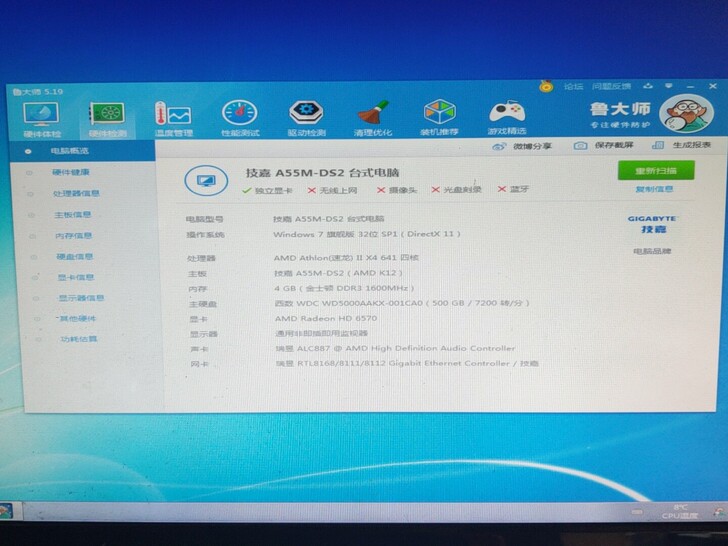Click the 操作系统 row label
This screenshot has width=728, height=546.
click(205, 235)
